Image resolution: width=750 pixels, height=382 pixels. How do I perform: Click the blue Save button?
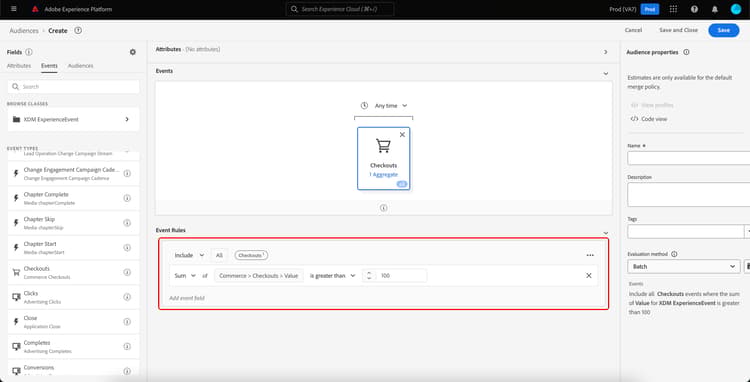point(724,30)
